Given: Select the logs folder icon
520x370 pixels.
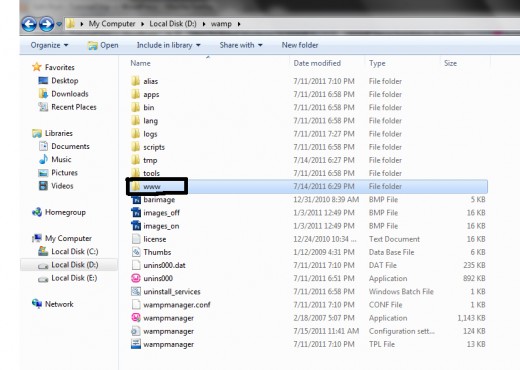Looking at the screenshot, I should pyautogui.click(x=135, y=134).
